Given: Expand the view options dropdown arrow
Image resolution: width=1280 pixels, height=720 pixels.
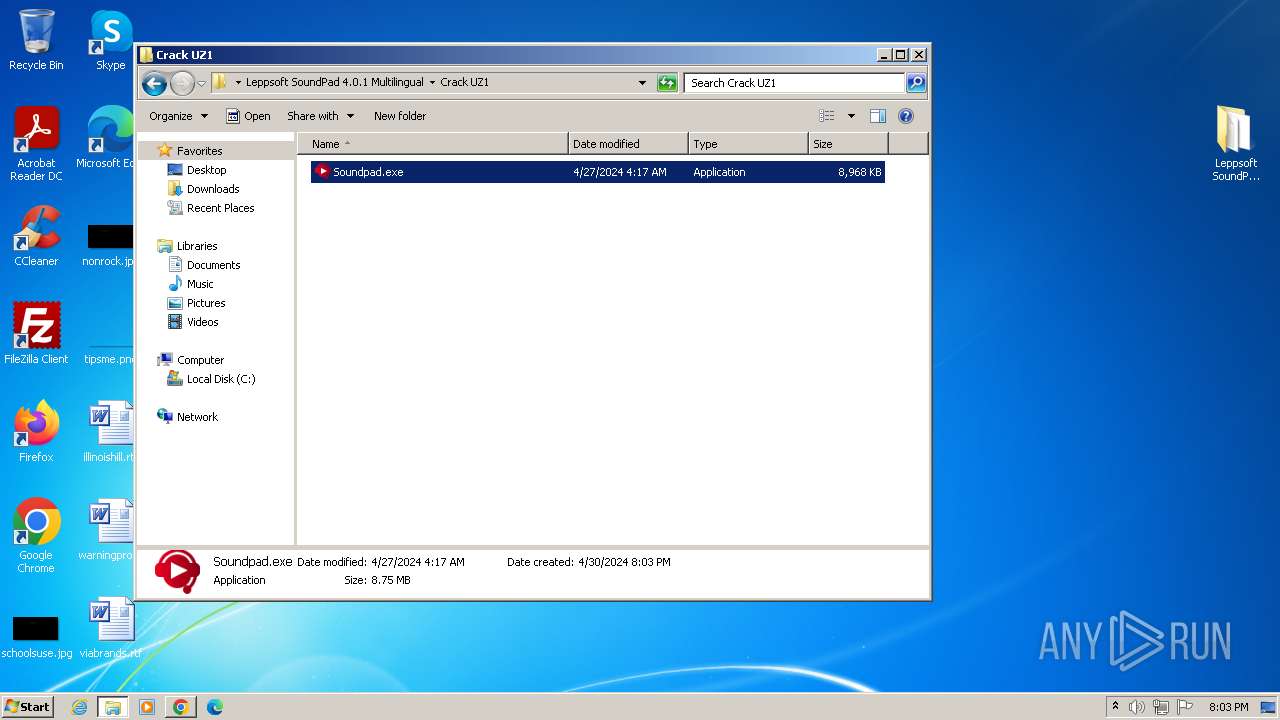Looking at the screenshot, I should [x=851, y=116].
